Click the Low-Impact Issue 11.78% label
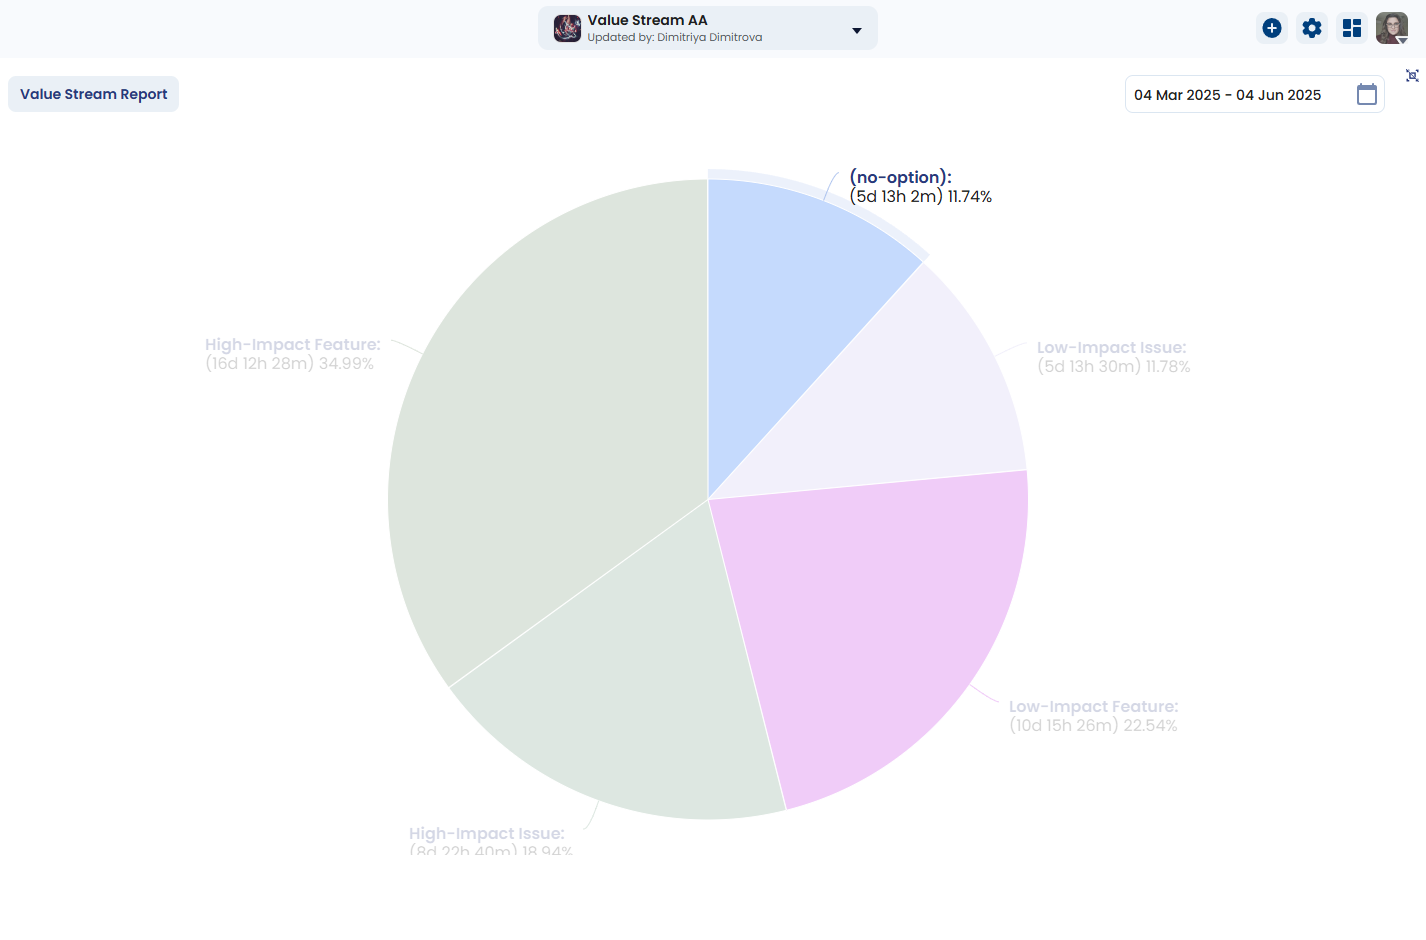This screenshot has height=940, width=1426. (x=1112, y=357)
